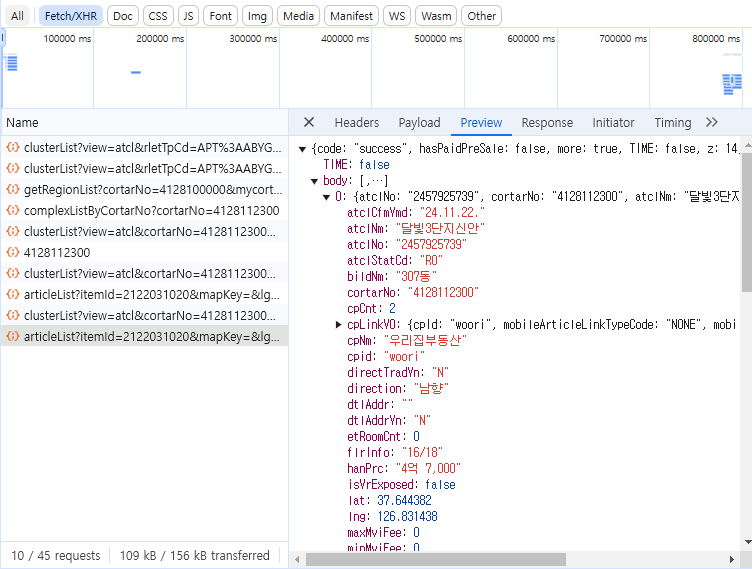Click XHR icon beside getRegionList request
Screen dimensions: 752x569
click(x=12, y=190)
